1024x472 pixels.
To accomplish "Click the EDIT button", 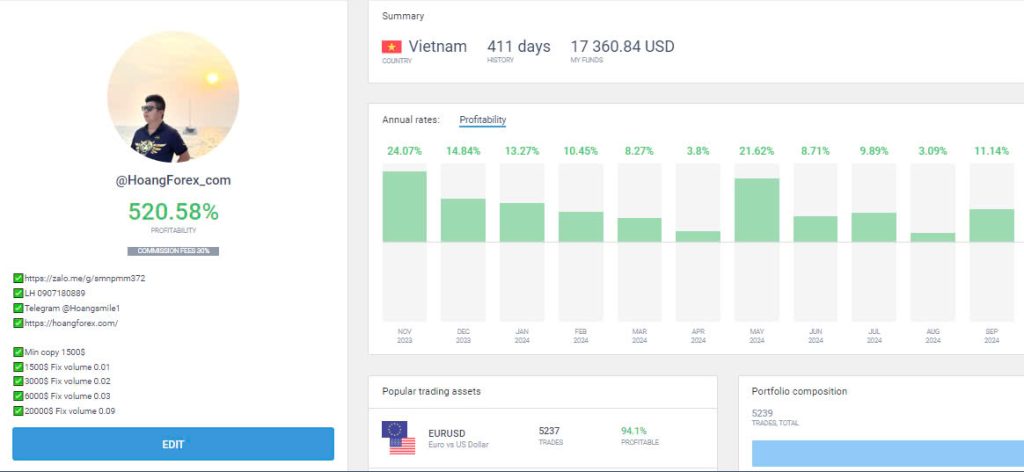I will pos(173,444).
